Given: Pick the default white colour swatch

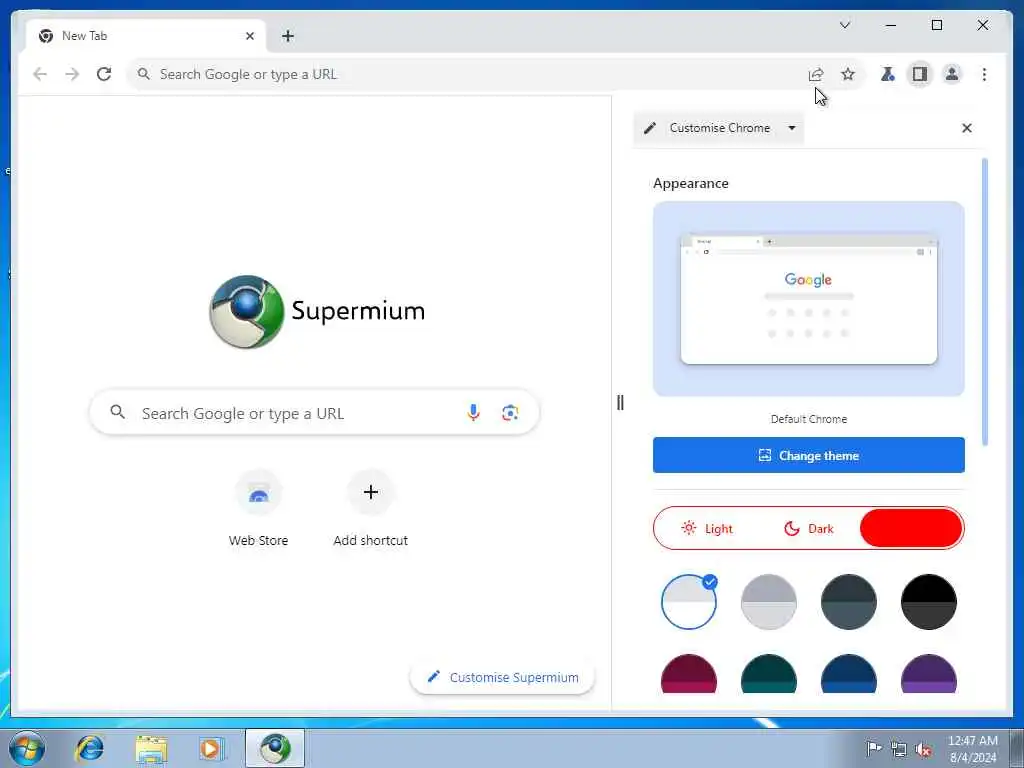Looking at the screenshot, I should (688, 602).
